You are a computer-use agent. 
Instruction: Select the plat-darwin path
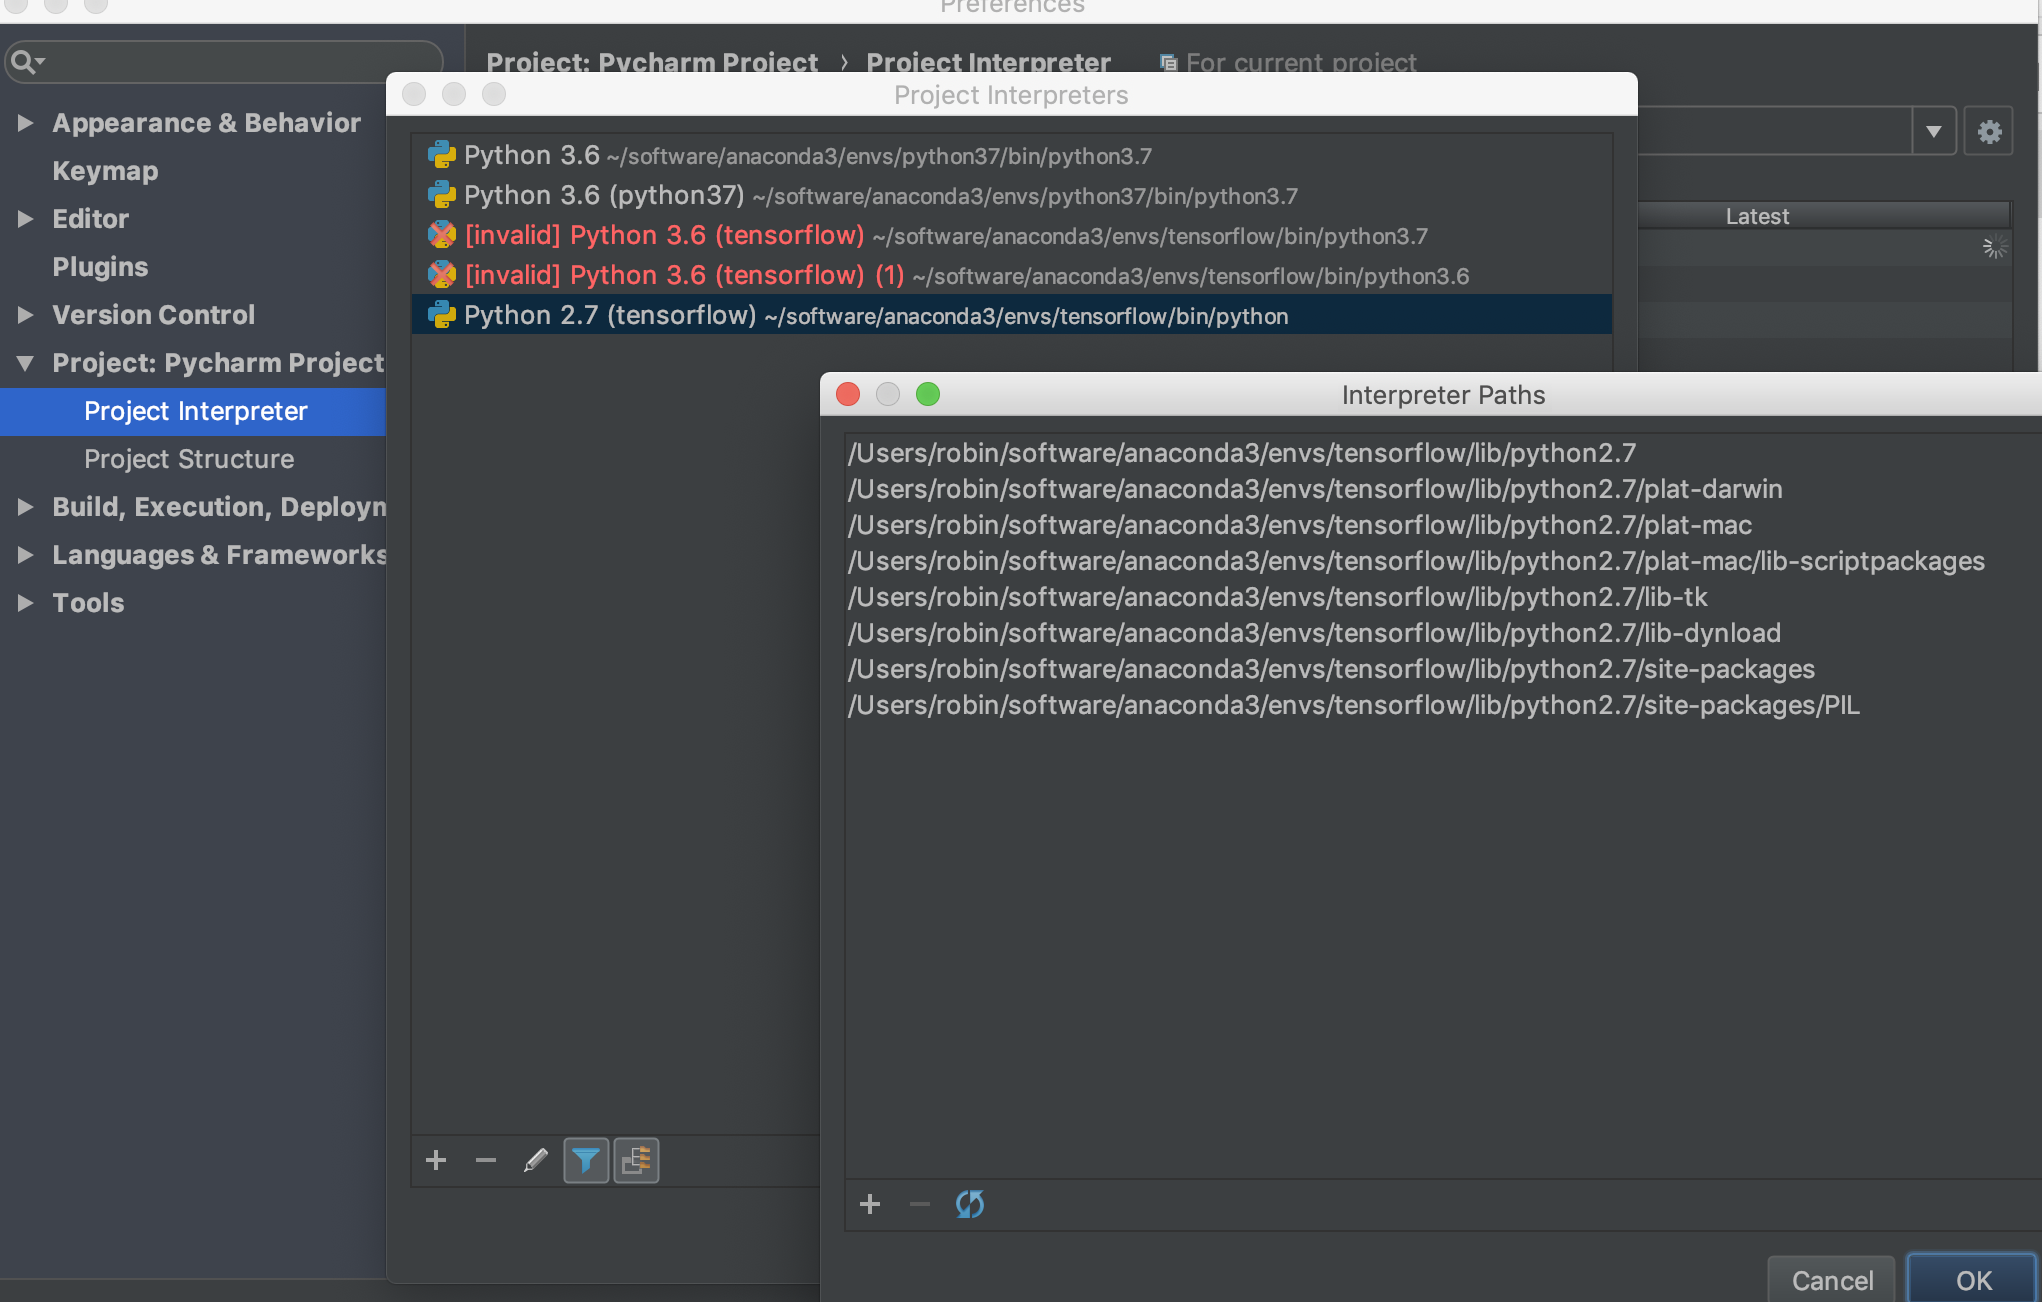tap(1315, 489)
